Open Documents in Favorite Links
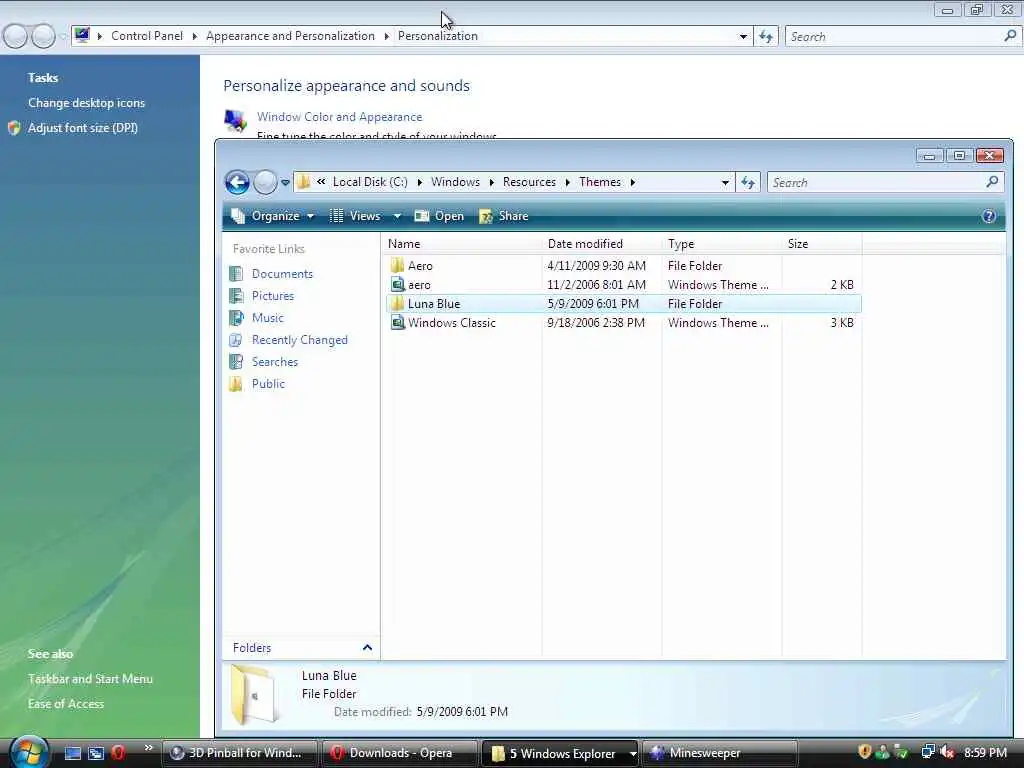 282,274
